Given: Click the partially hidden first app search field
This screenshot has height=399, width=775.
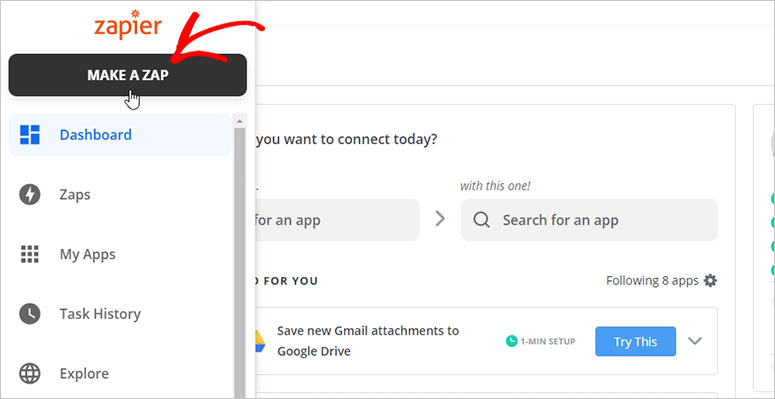Looking at the screenshot, I should (338, 220).
